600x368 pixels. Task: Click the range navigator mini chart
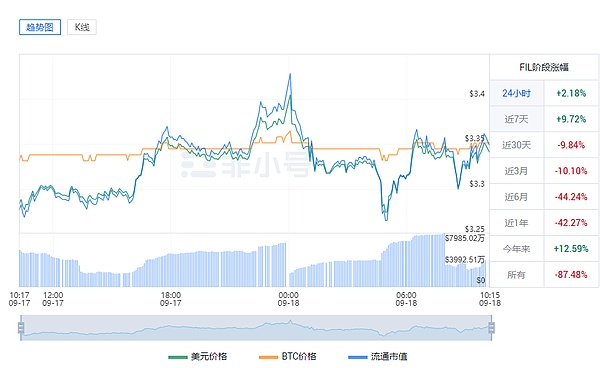tap(256, 328)
